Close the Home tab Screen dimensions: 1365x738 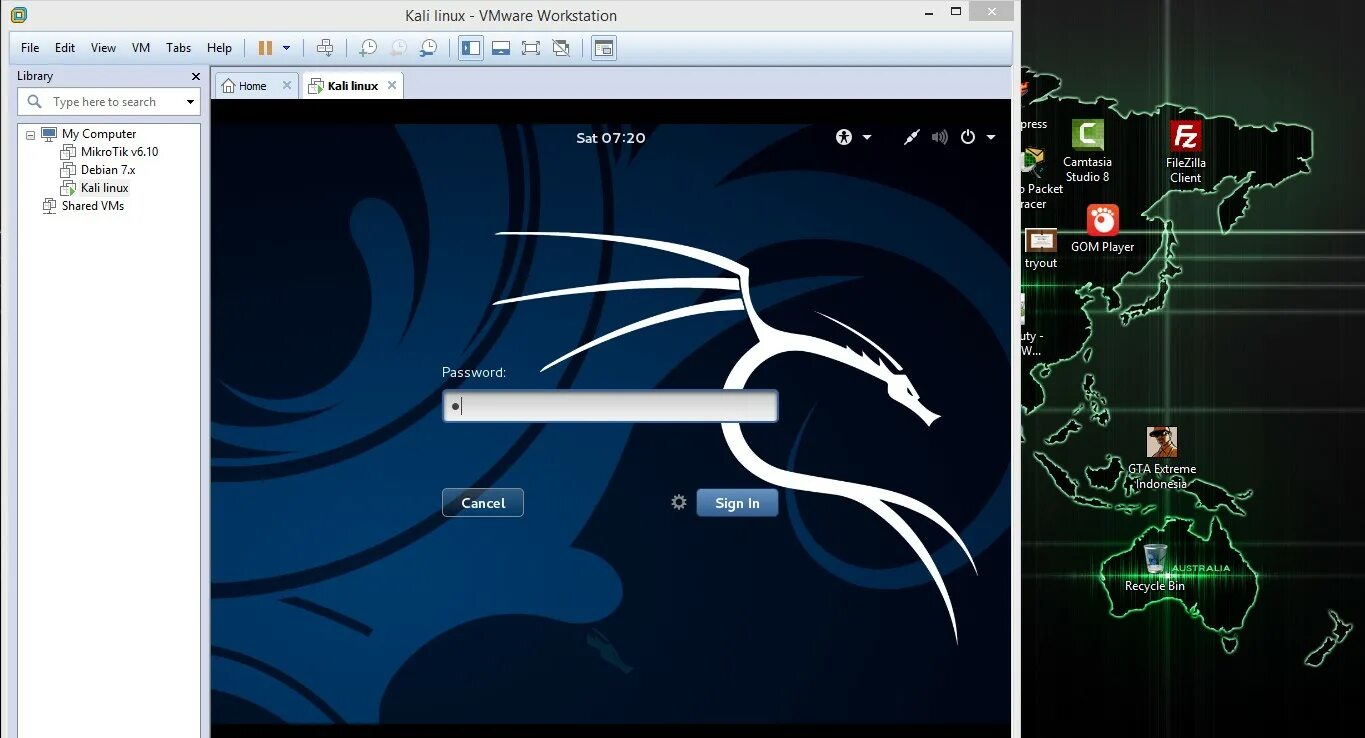click(287, 85)
